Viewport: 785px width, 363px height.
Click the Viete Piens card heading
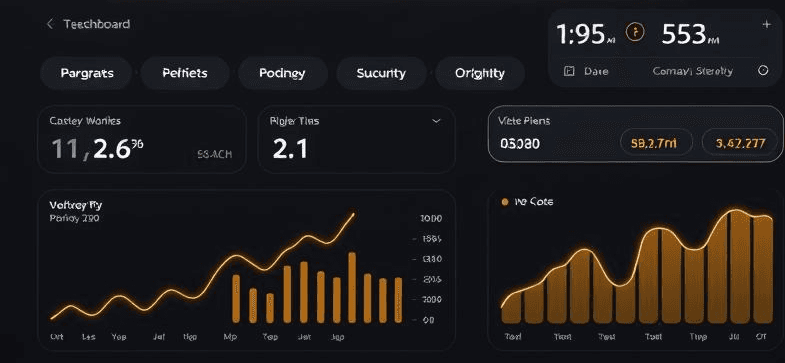(x=524, y=121)
